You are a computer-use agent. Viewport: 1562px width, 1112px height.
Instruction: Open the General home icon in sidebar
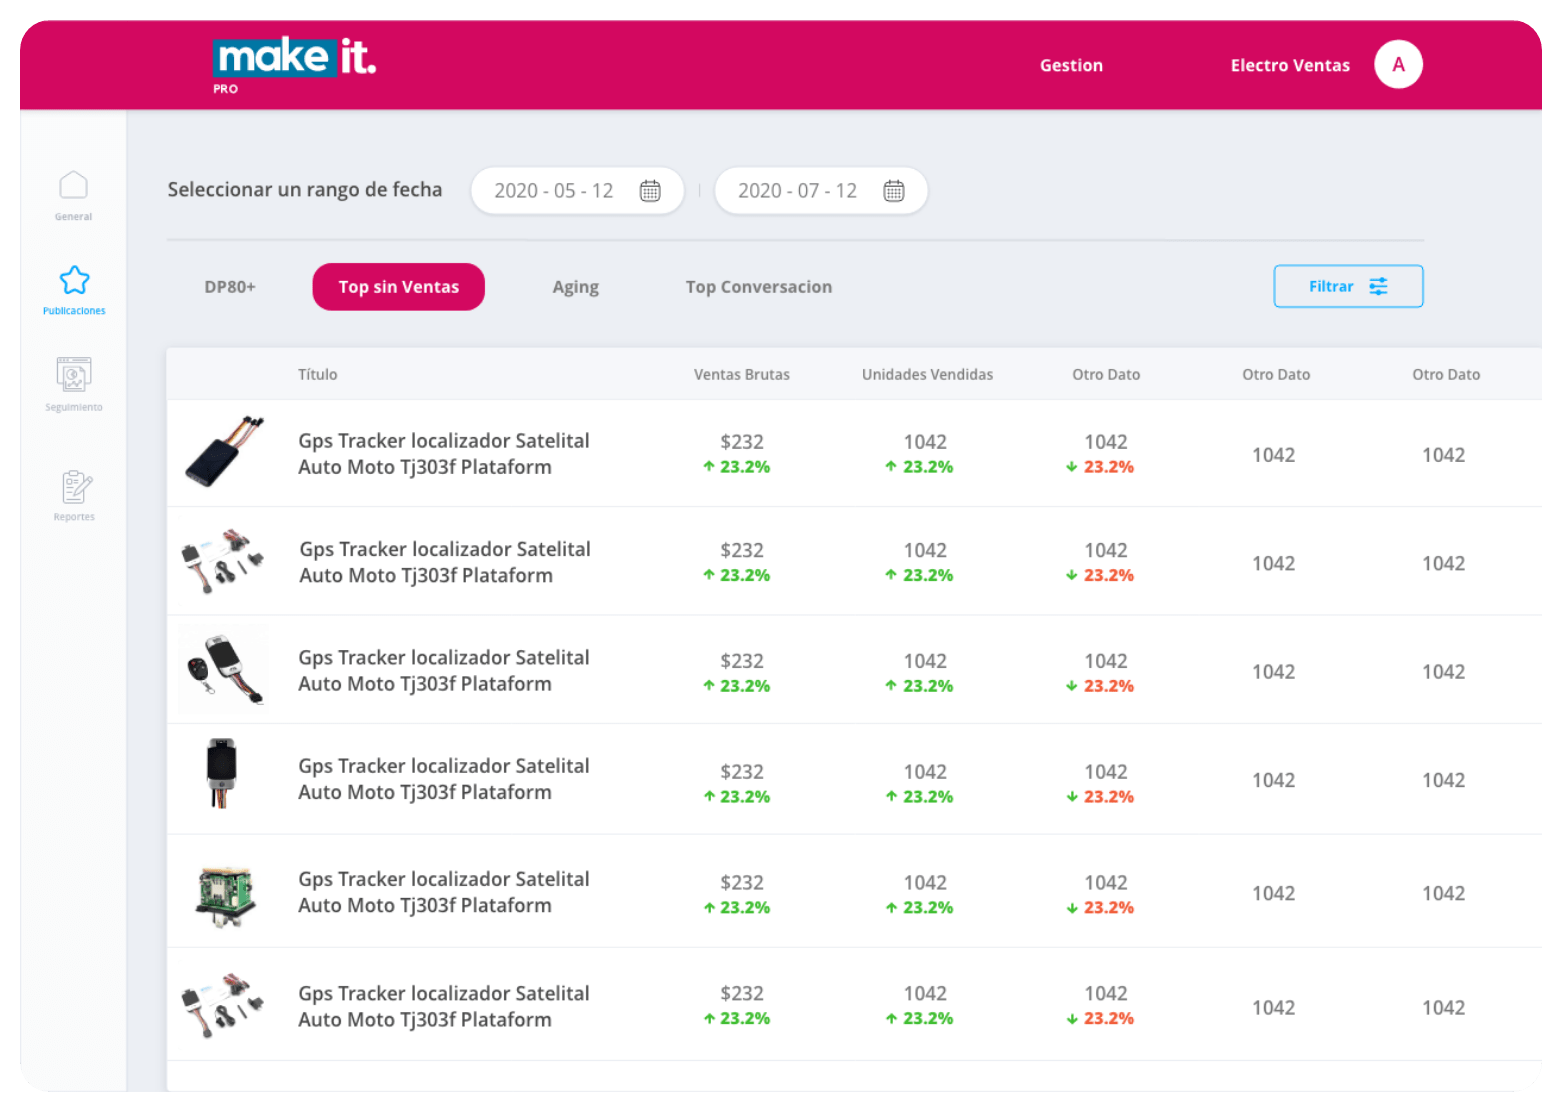tap(73, 186)
